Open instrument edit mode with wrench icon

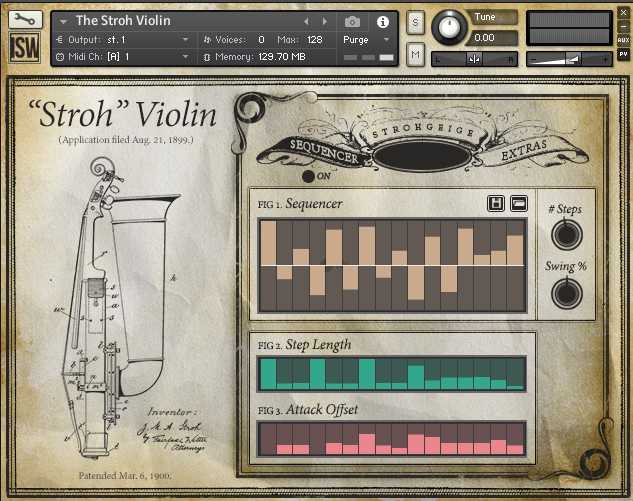tap(25, 19)
